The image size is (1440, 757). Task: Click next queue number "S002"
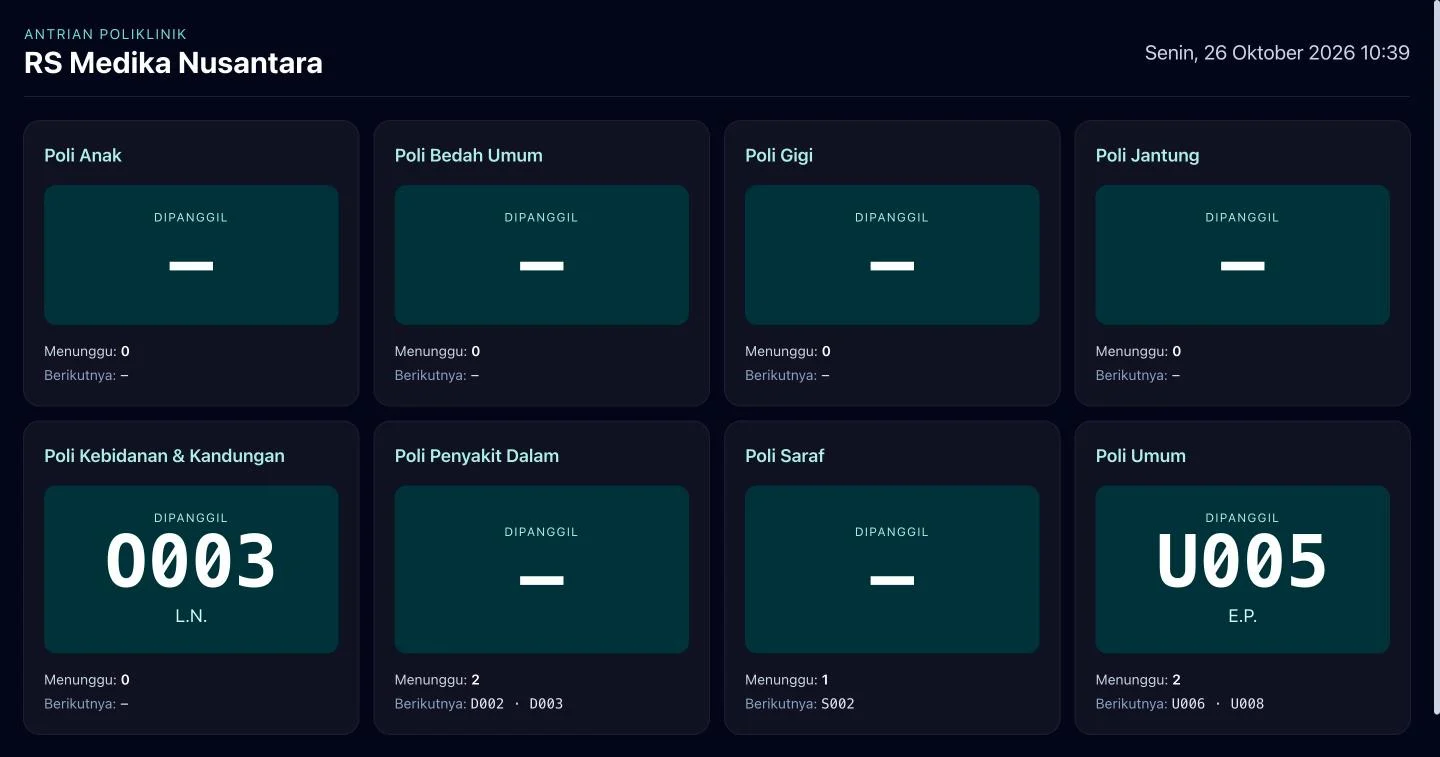click(838, 704)
